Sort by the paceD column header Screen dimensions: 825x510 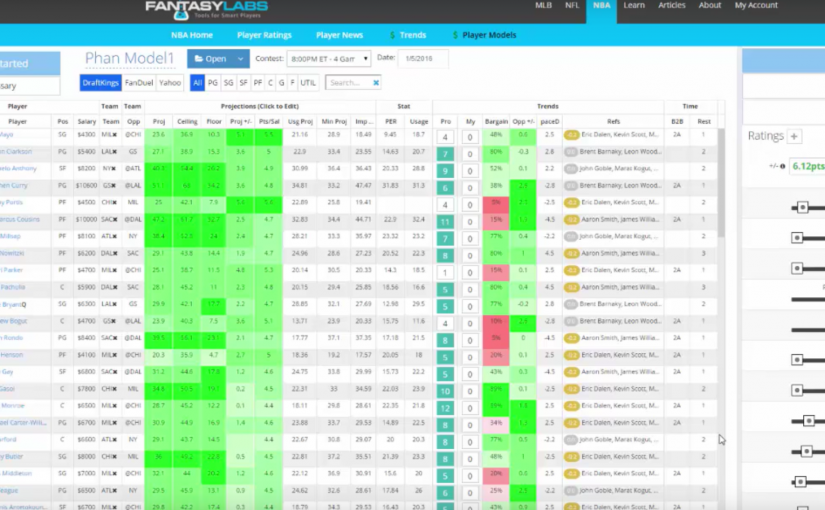[x=550, y=122]
